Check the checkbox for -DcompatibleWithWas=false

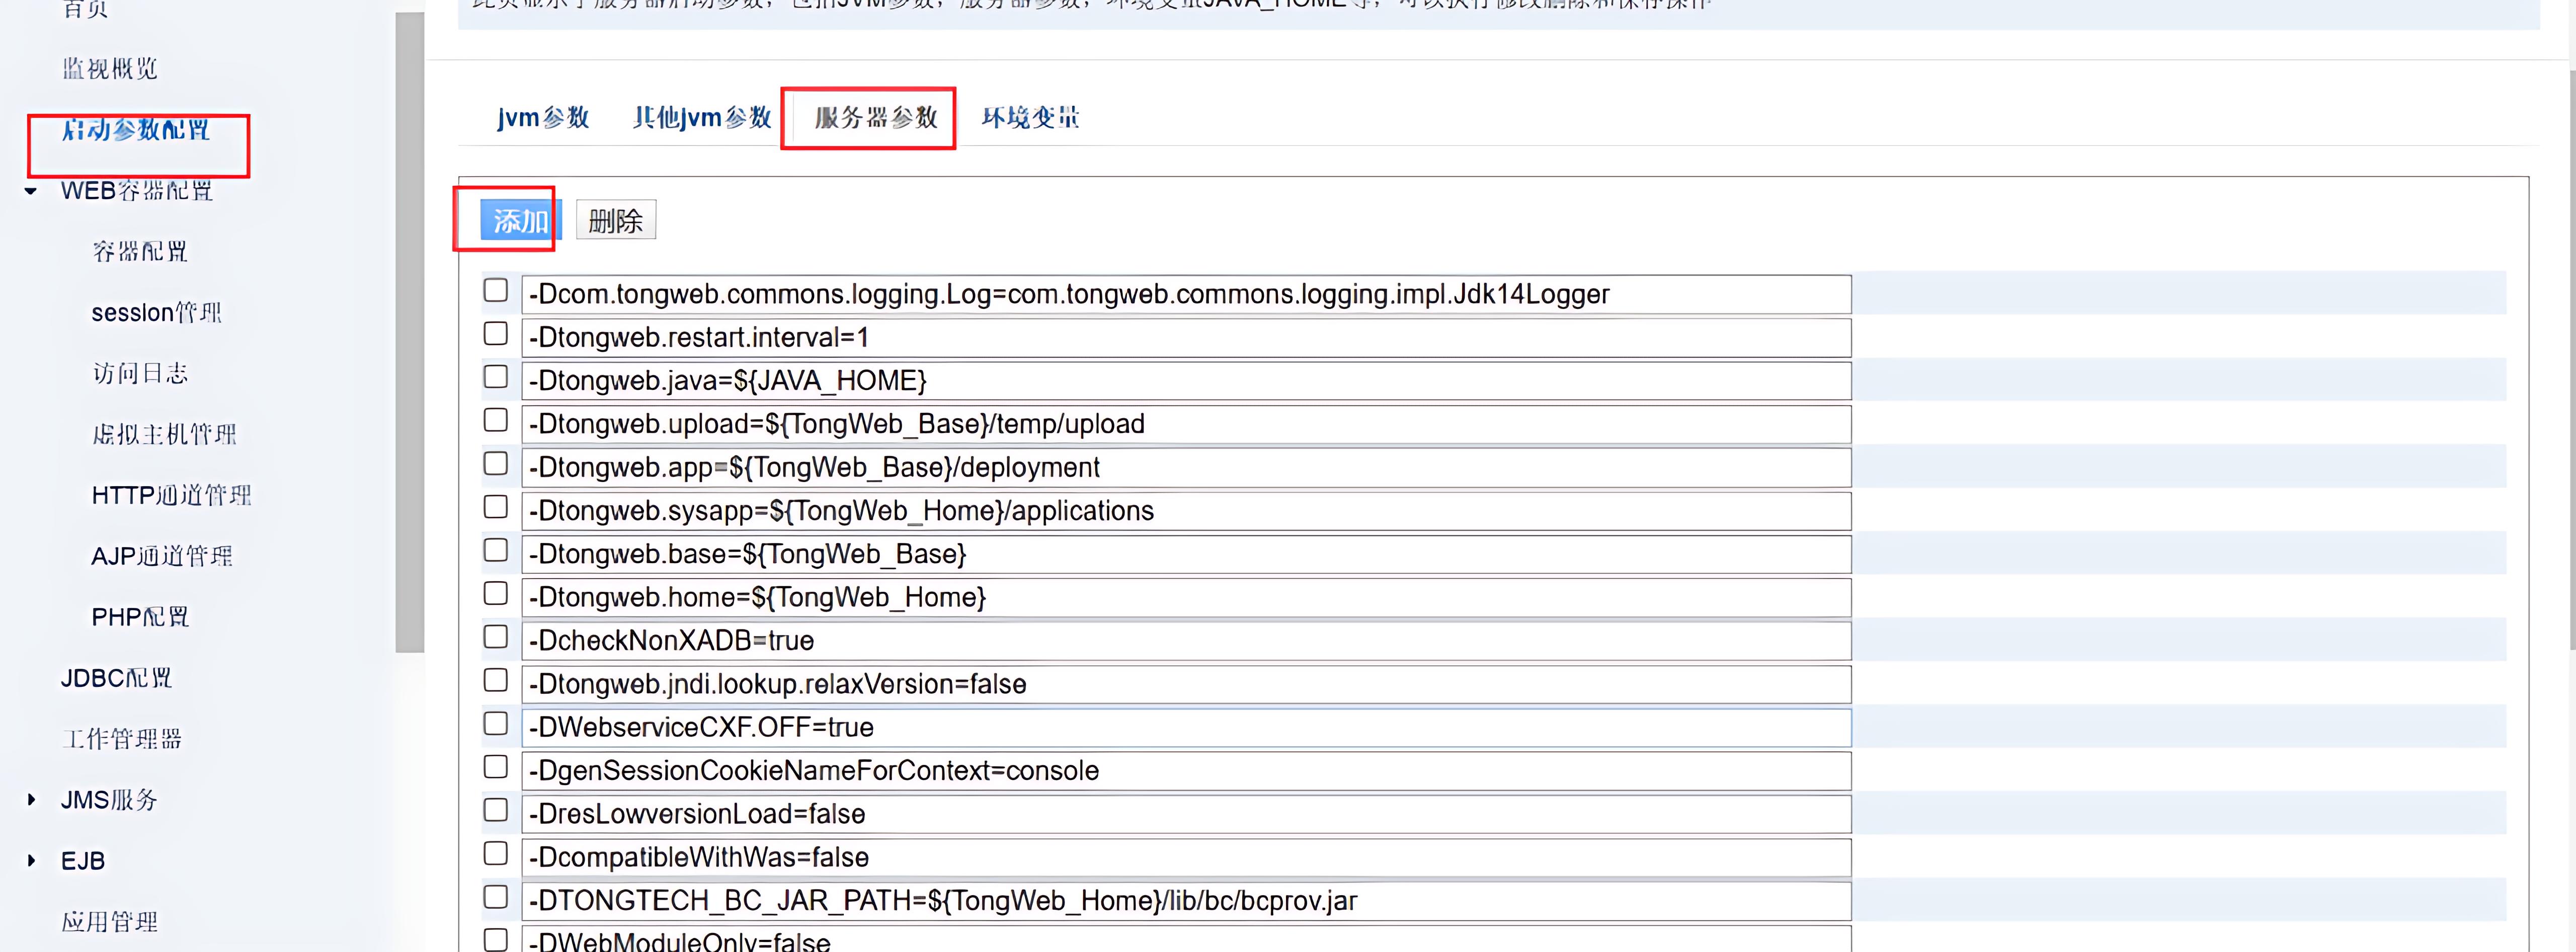[495, 852]
